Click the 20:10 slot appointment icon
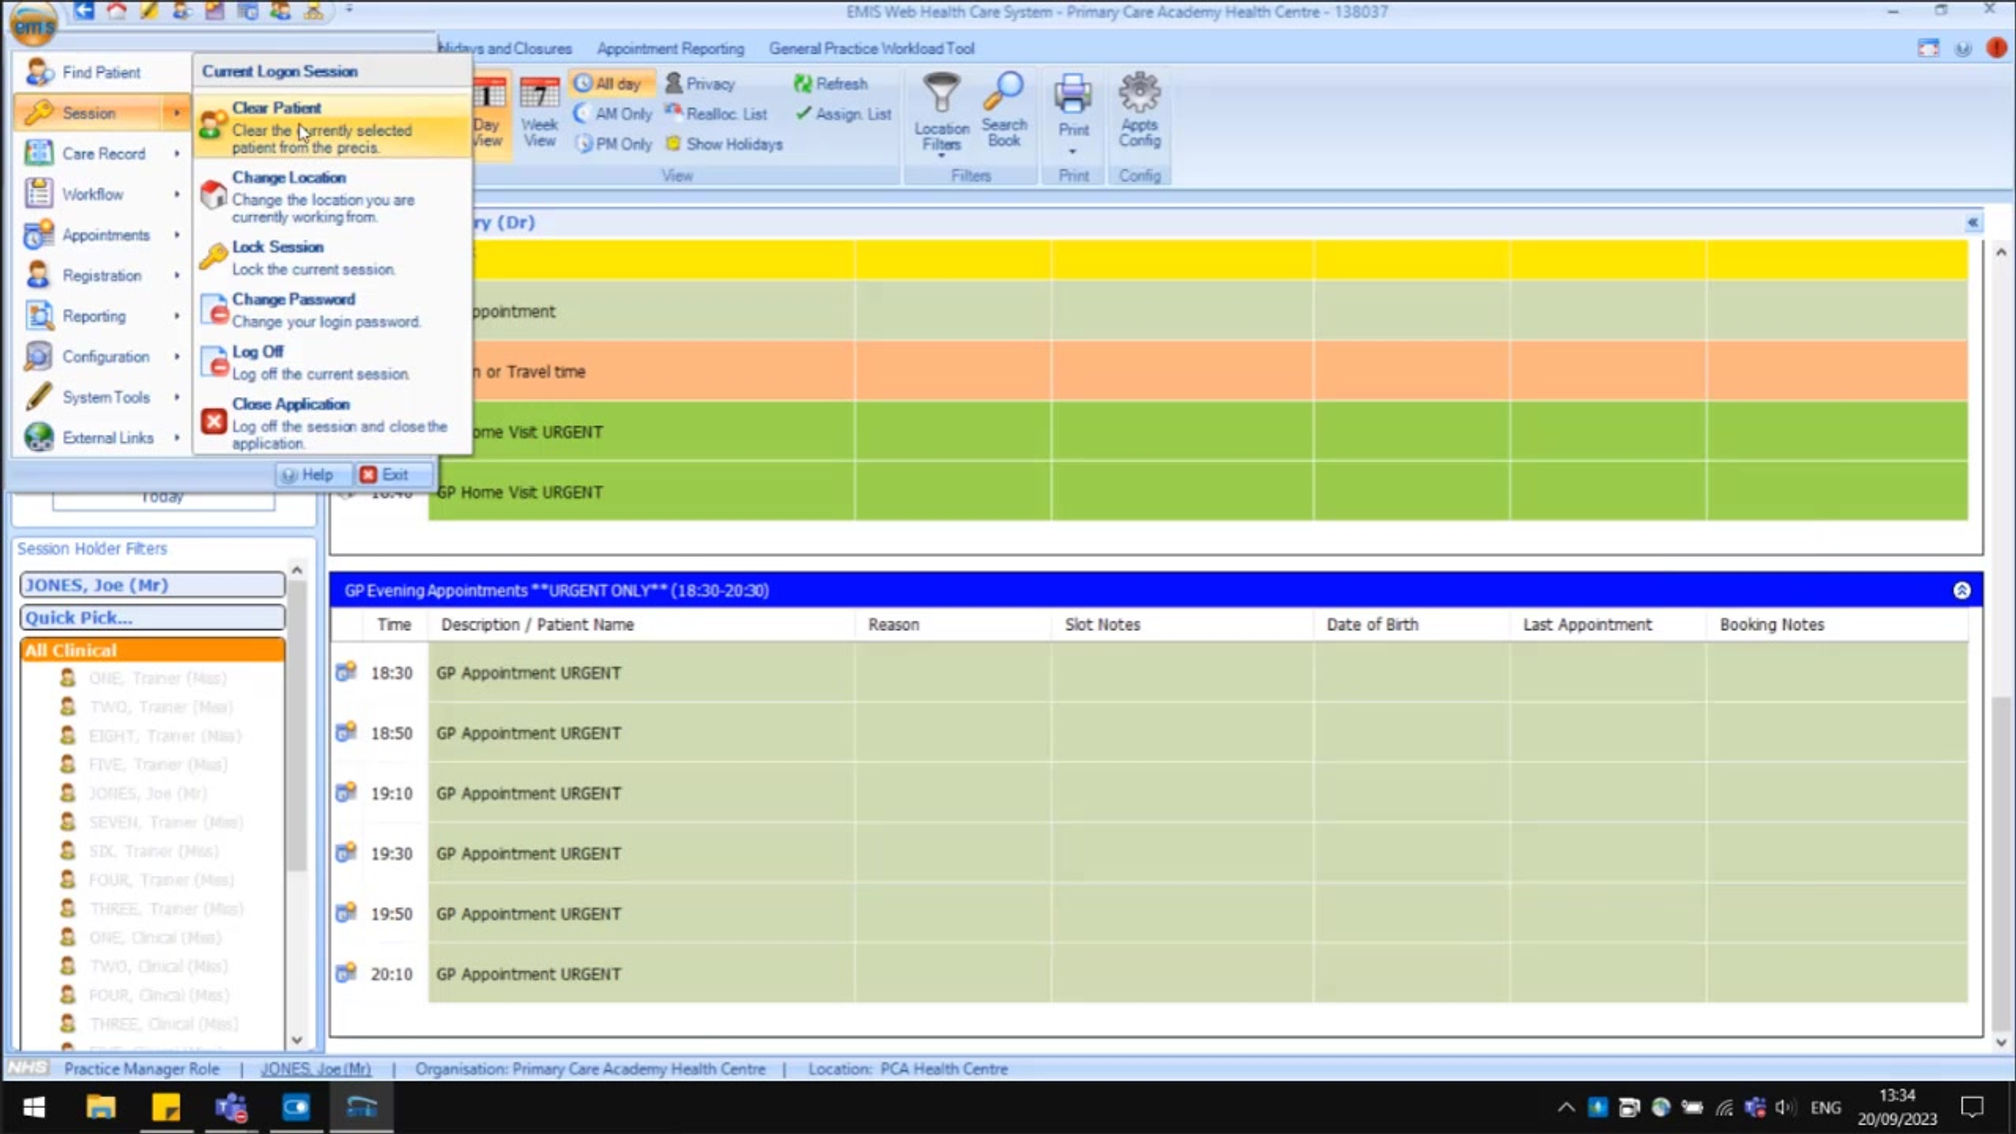2016x1134 pixels. (x=346, y=972)
